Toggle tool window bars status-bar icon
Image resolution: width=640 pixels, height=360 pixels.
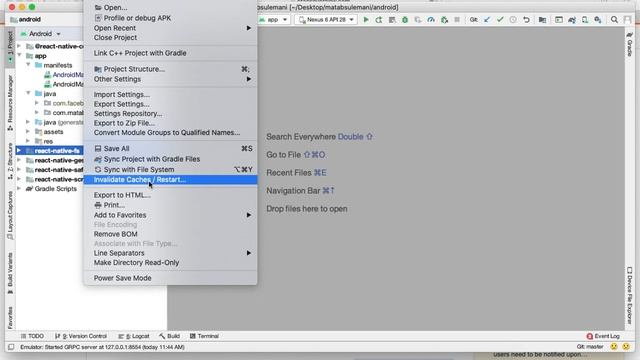pyautogui.click(x=11, y=347)
